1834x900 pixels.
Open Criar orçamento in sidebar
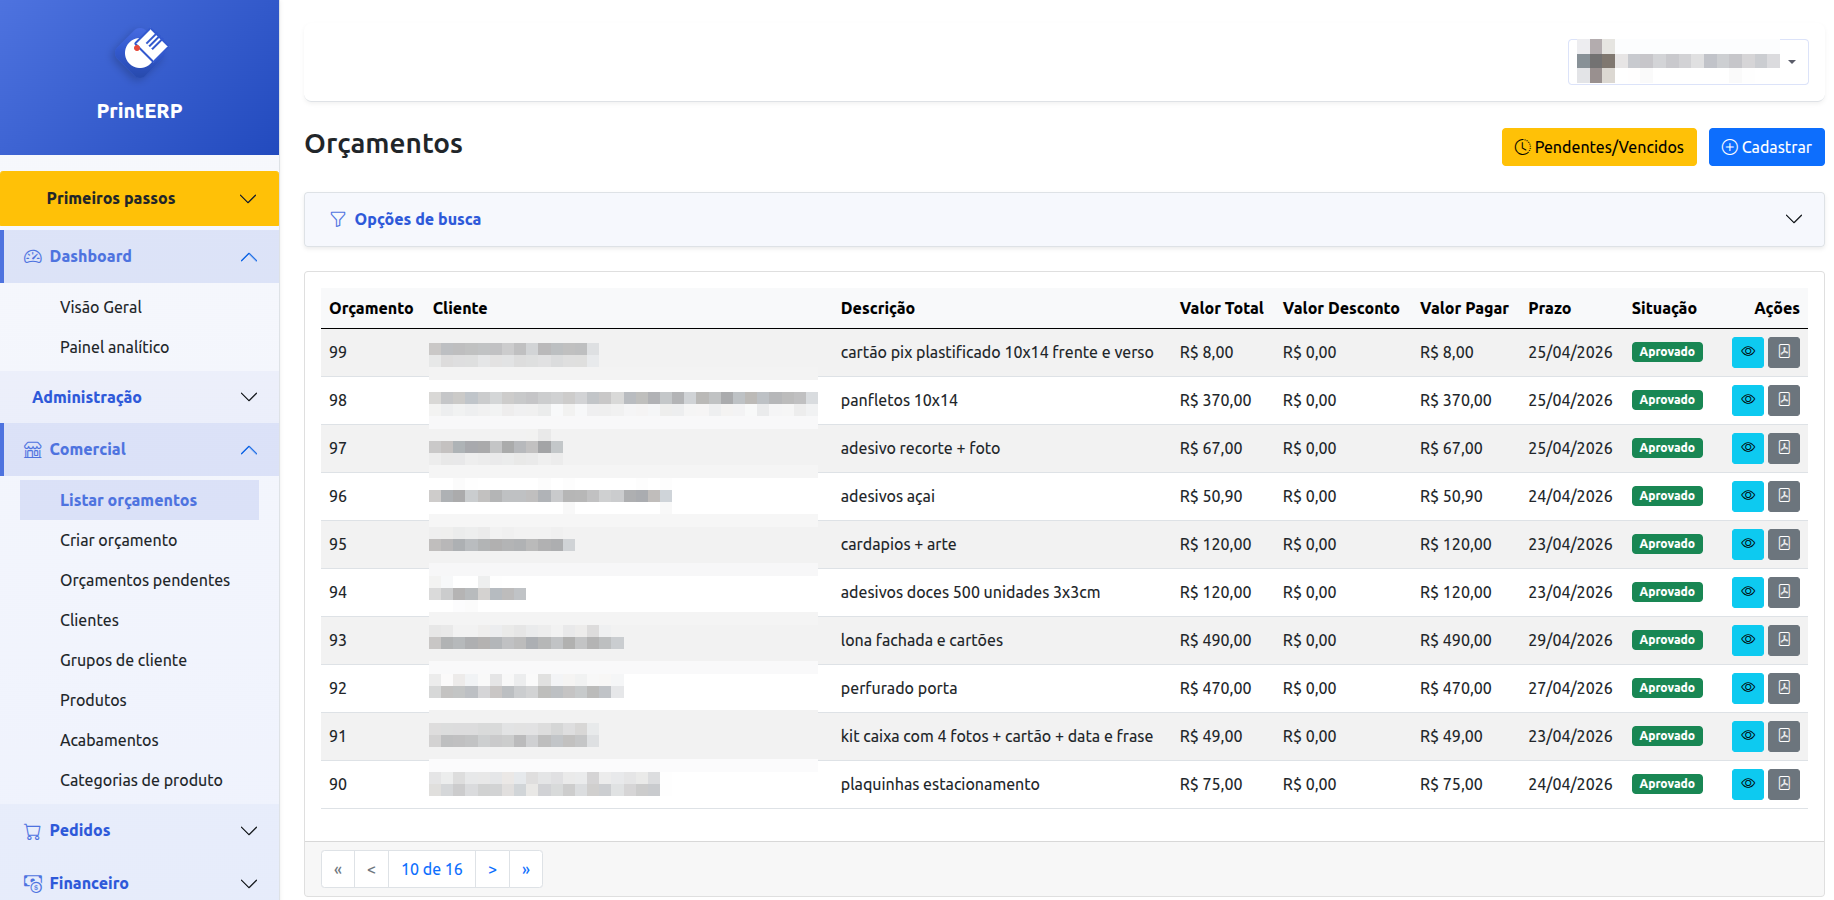point(118,540)
